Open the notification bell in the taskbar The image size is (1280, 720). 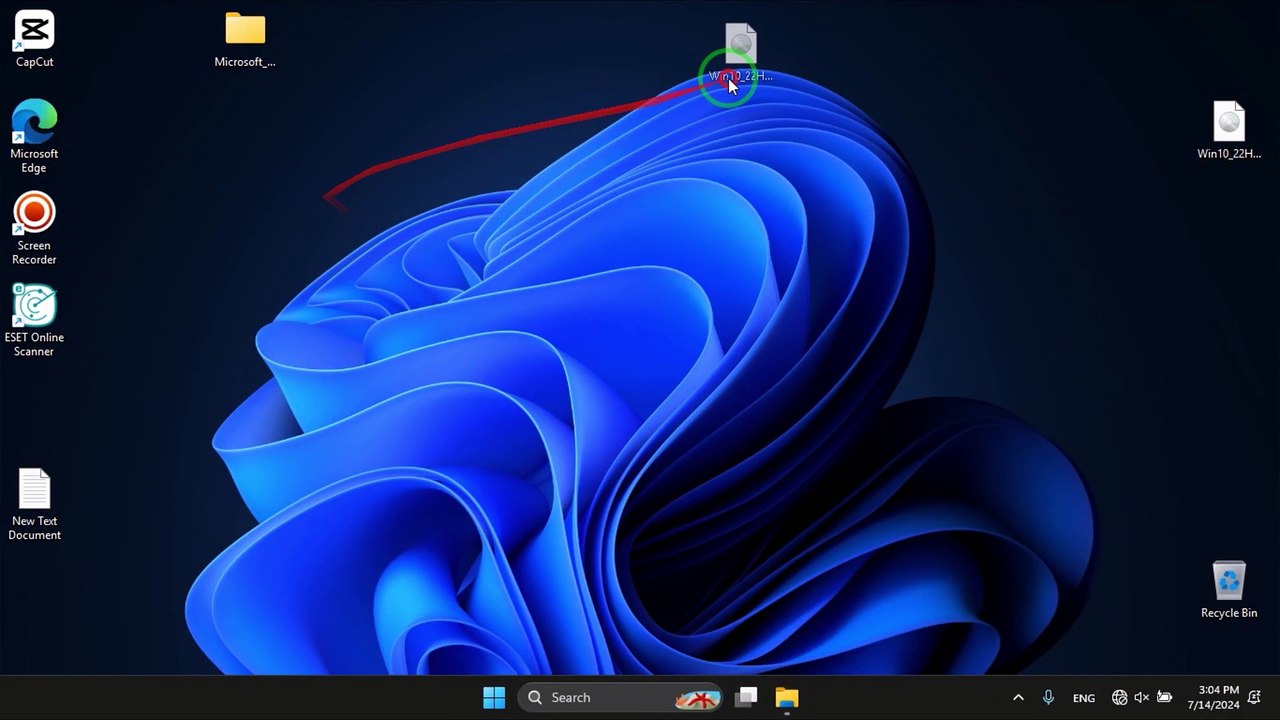(1254, 698)
